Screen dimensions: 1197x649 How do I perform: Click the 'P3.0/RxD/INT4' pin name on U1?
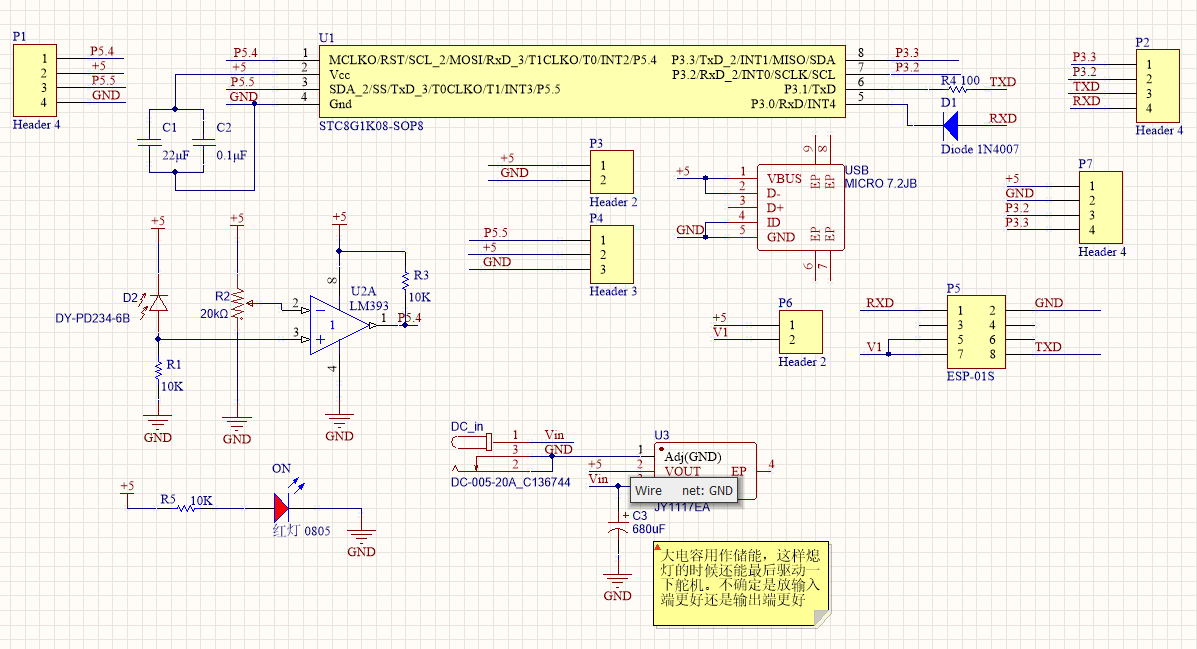tap(793, 104)
